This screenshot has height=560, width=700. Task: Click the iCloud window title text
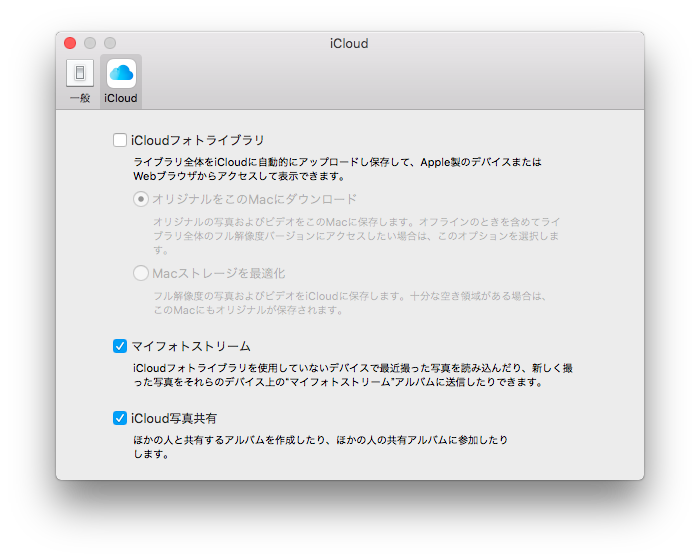(349, 43)
